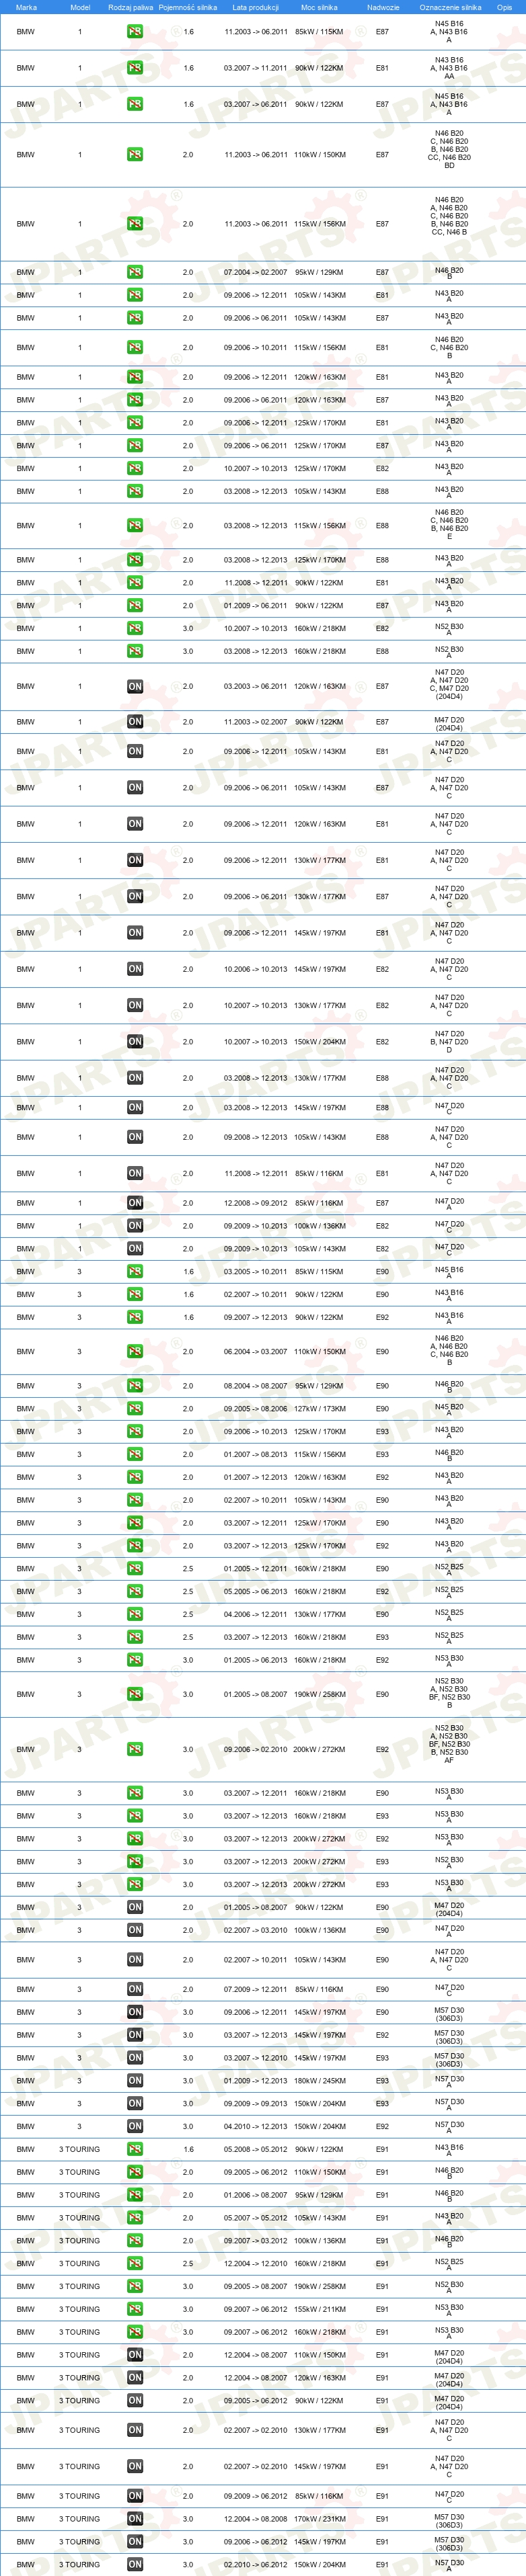The width and height of the screenshot is (526, 2576).
Task: Click PB icon in 3 Touring 155kW/211KM row
Action: point(135,2309)
